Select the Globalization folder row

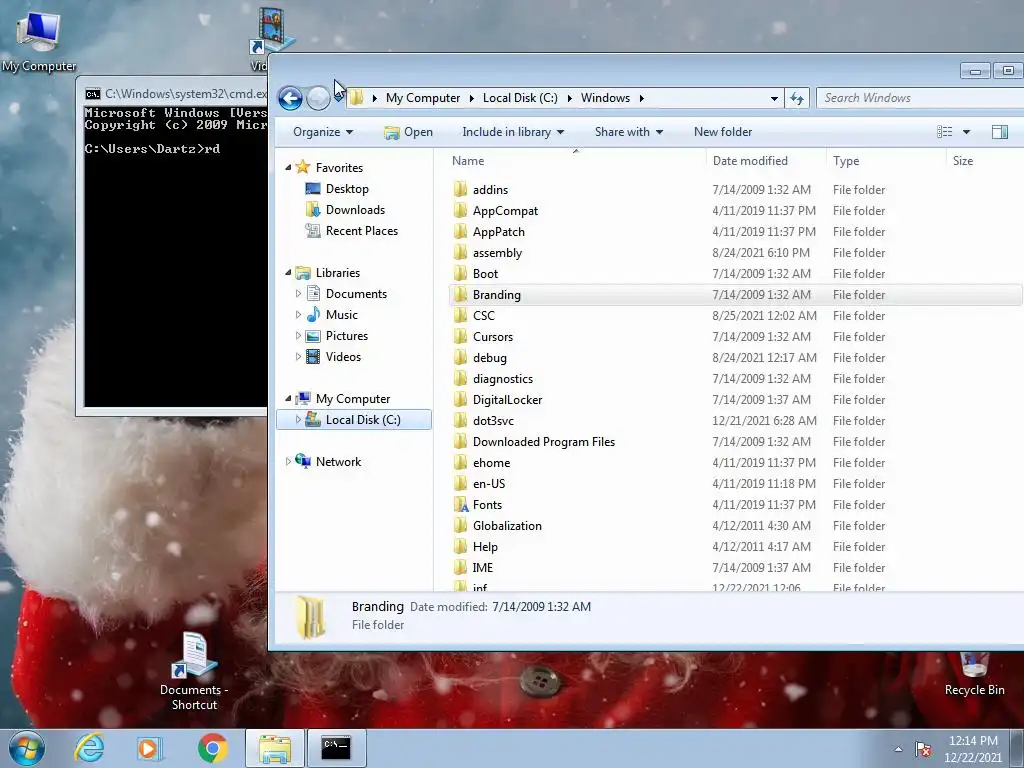point(736,526)
